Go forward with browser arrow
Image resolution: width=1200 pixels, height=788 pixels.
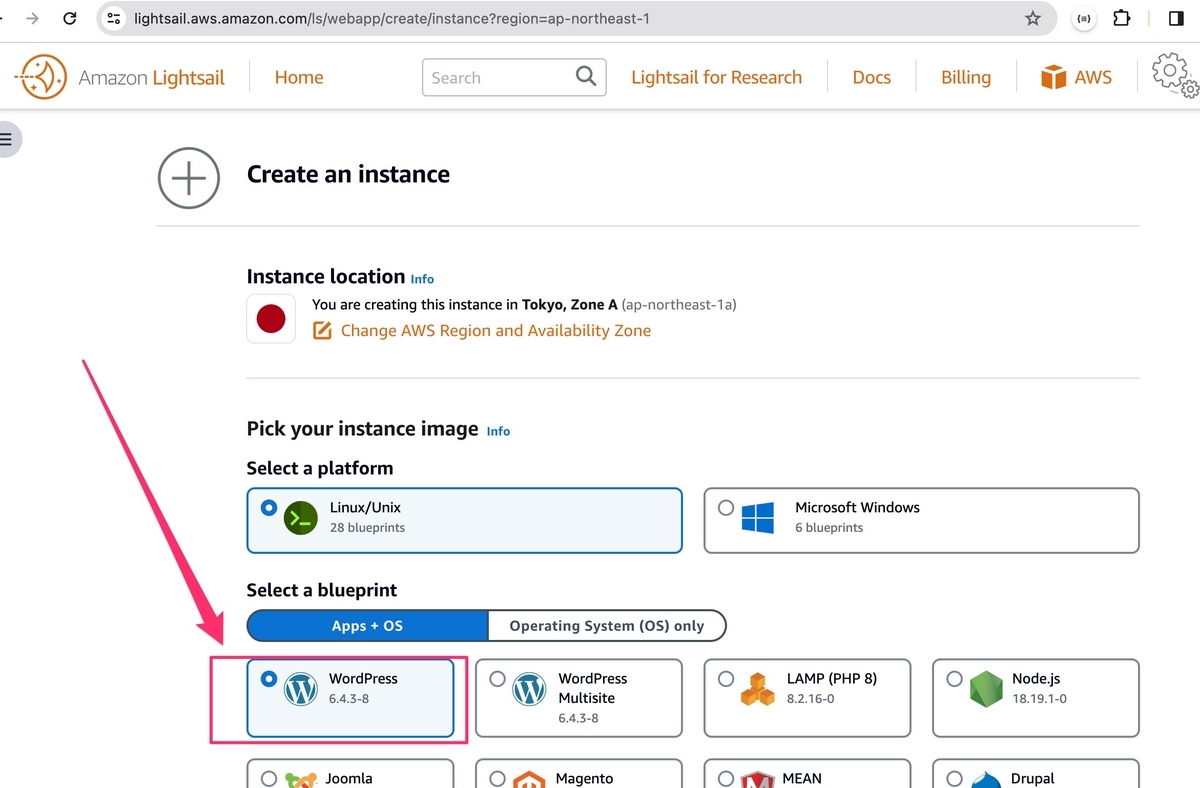(x=32, y=18)
